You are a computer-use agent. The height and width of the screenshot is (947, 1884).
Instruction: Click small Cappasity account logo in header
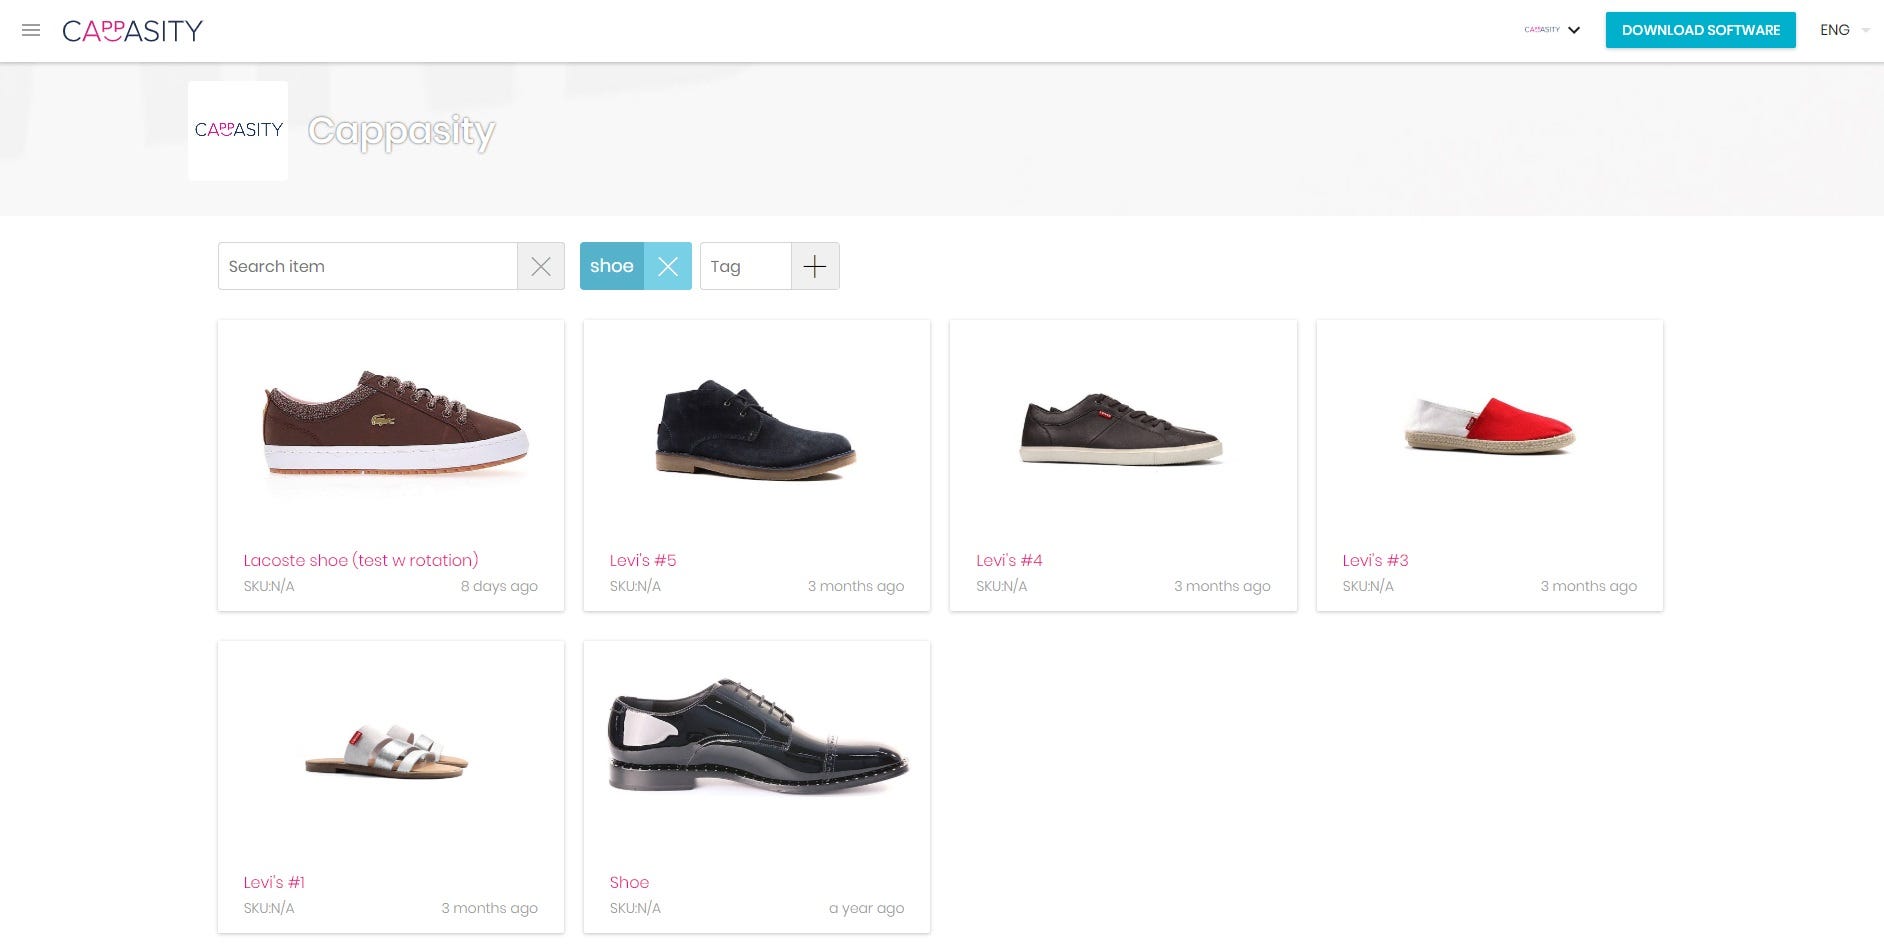tap(1542, 30)
